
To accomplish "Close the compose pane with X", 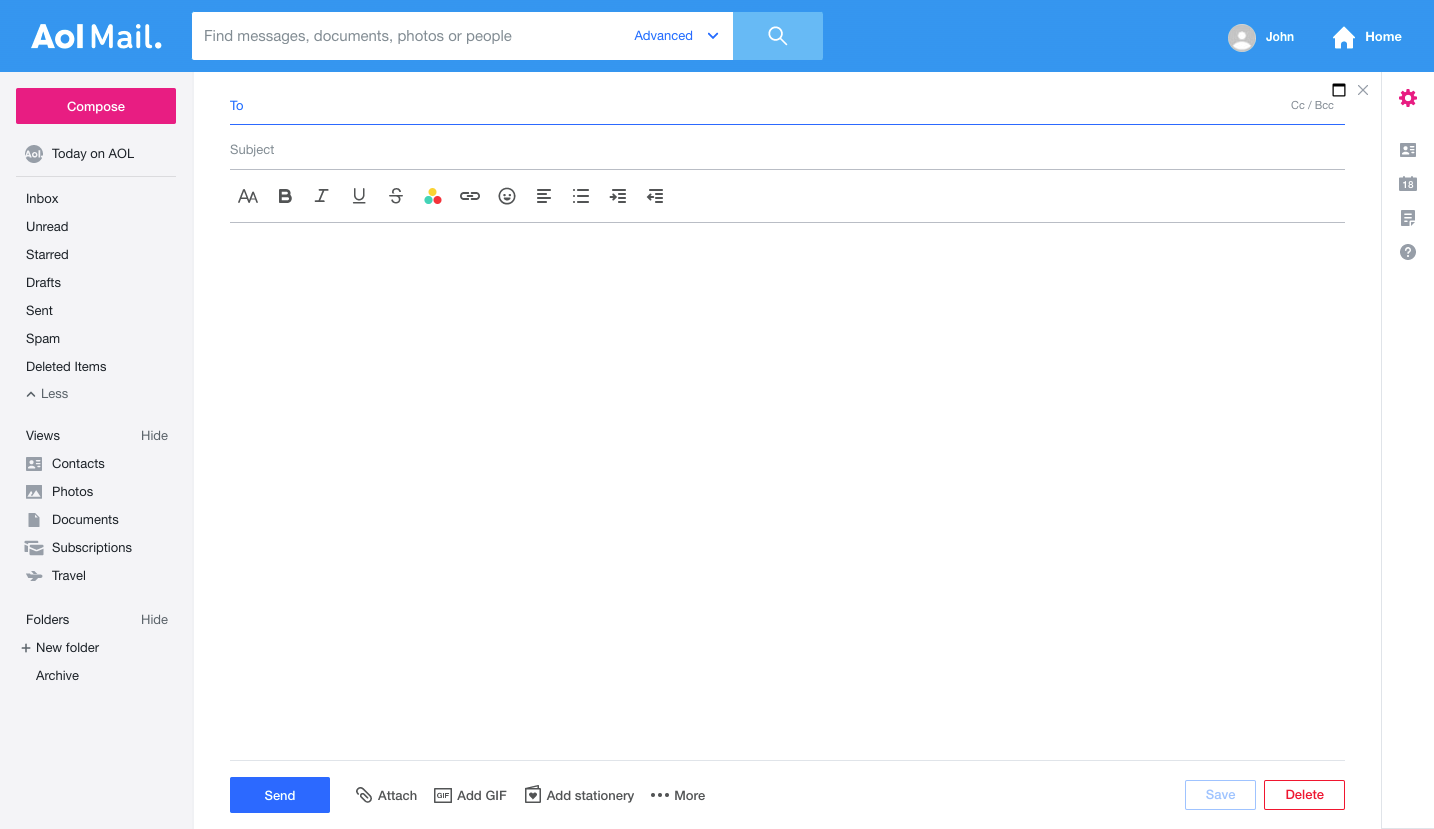I will point(1363,90).
